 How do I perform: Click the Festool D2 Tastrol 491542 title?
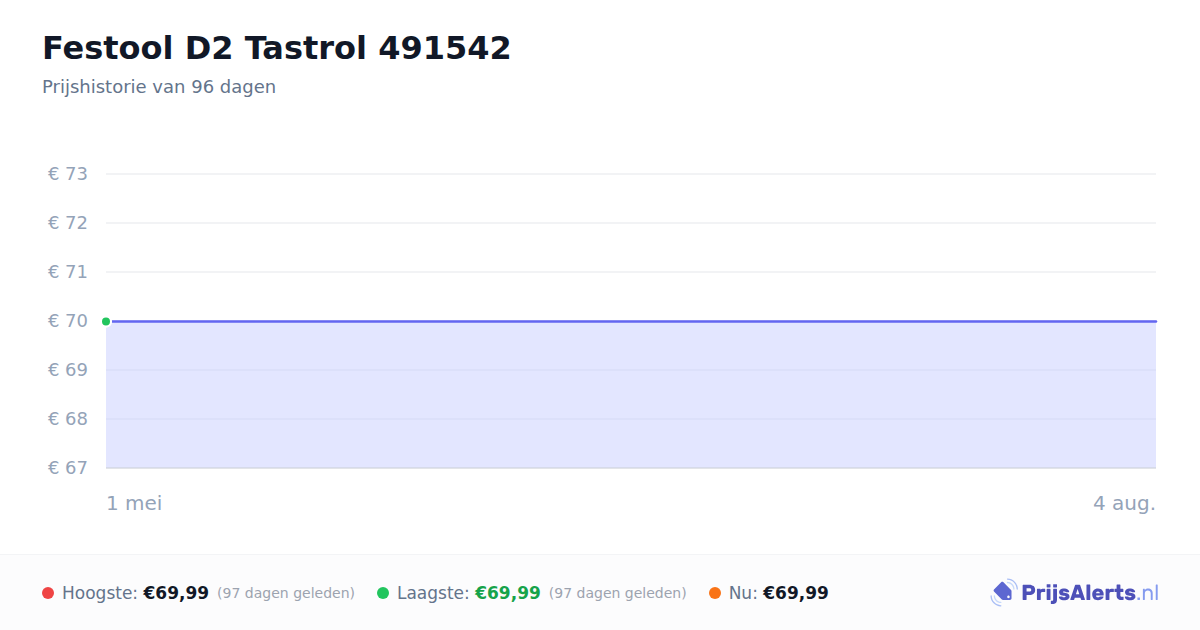pos(276,48)
